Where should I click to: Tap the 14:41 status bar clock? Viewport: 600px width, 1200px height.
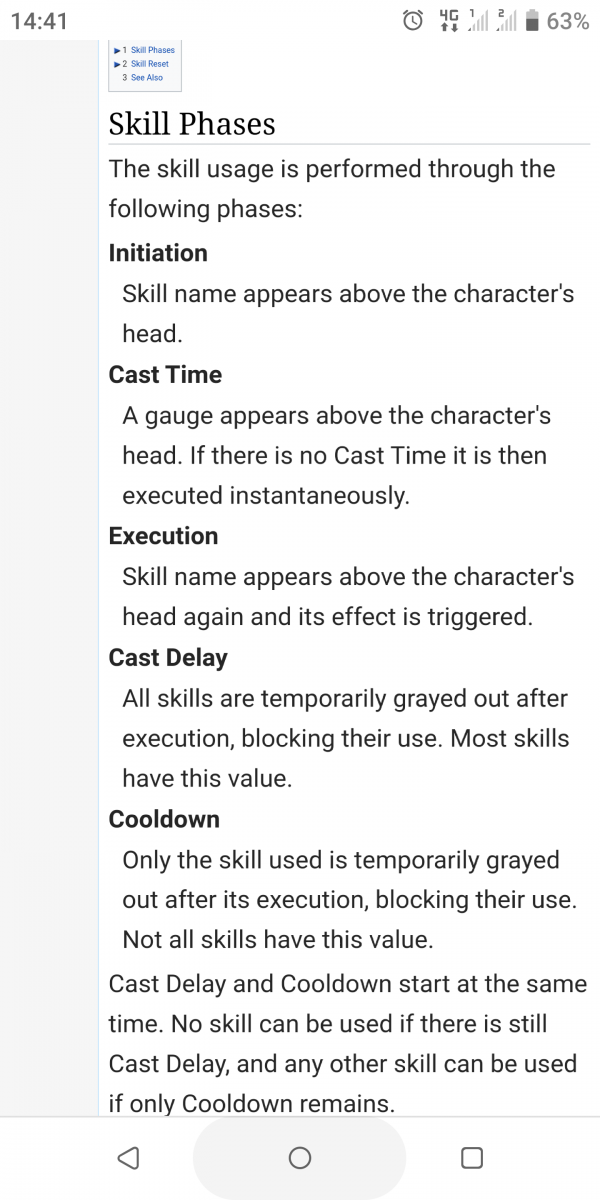point(39,20)
